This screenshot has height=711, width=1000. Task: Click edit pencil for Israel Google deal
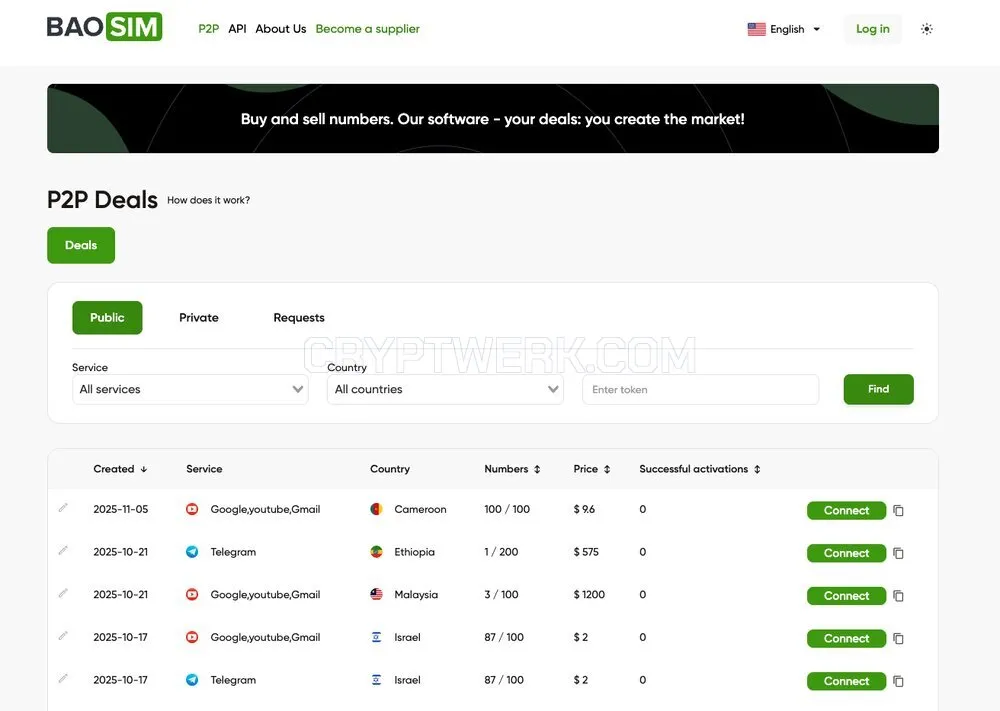(63, 636)
